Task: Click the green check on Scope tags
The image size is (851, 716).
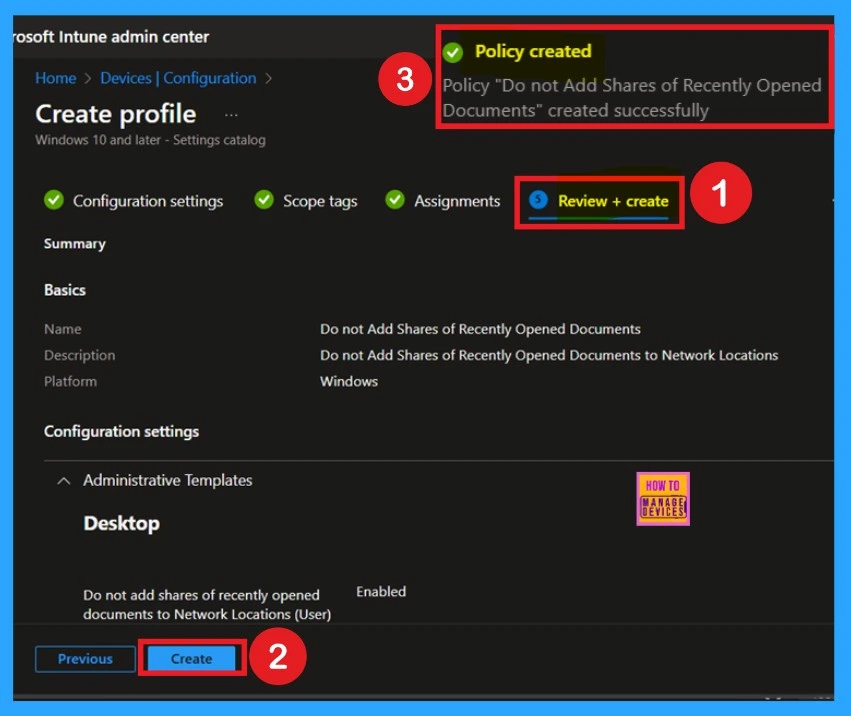Action: point(264,200)
